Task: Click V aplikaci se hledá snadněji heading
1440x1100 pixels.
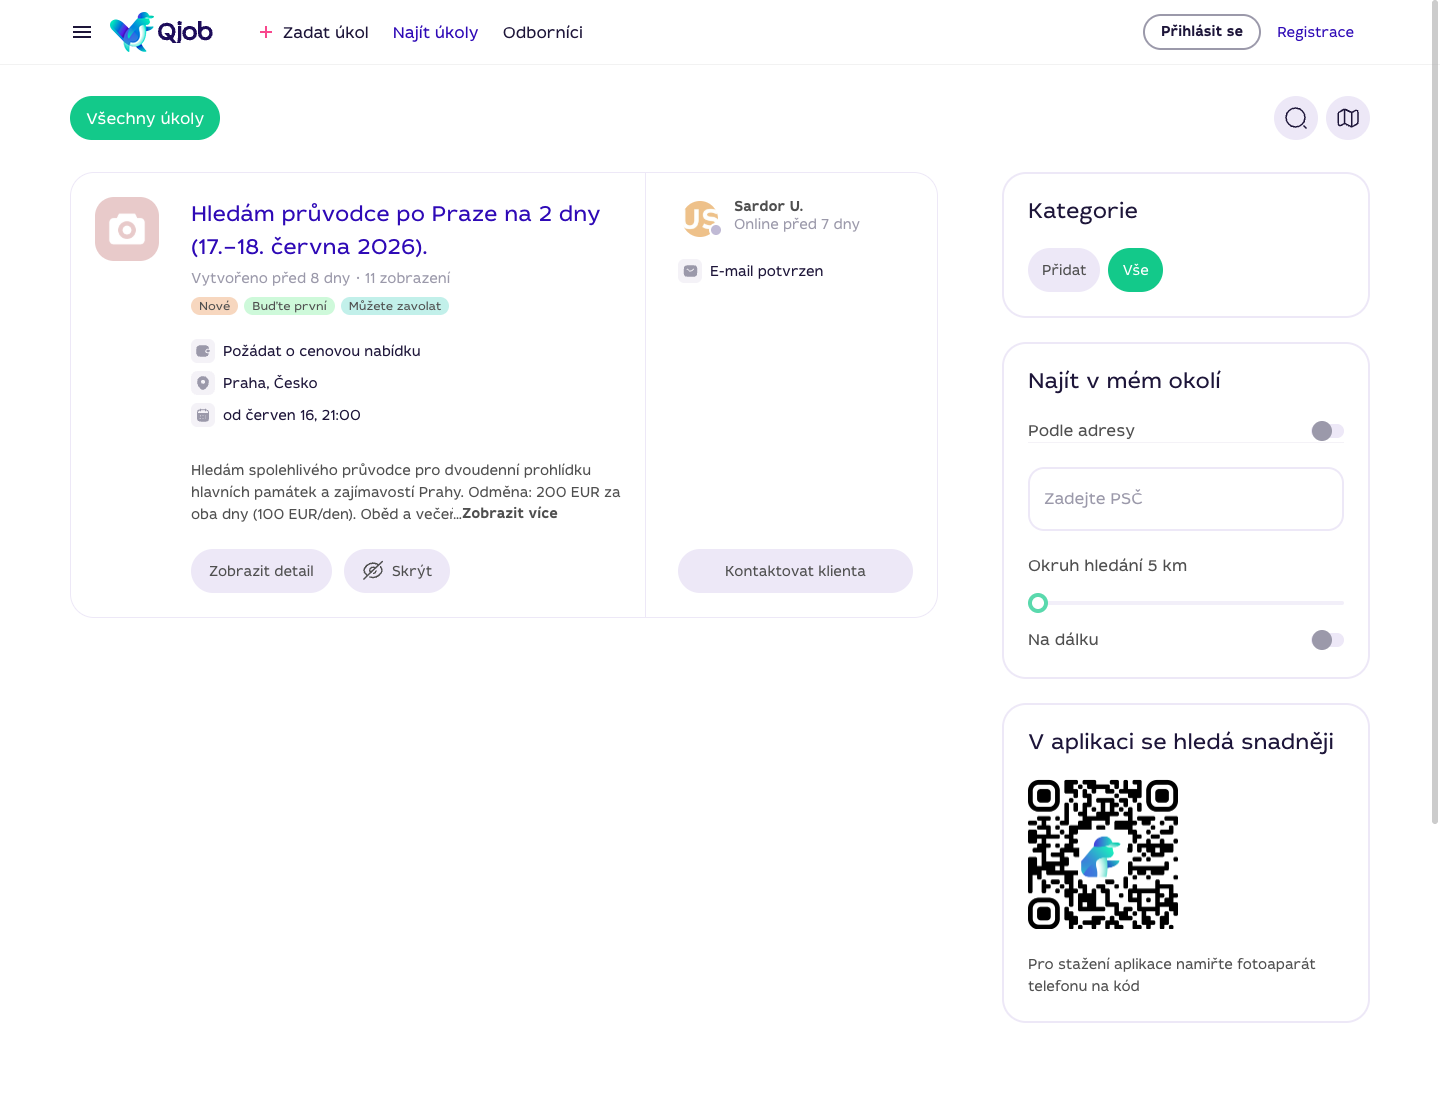Action: click(x=1181, y=742)
